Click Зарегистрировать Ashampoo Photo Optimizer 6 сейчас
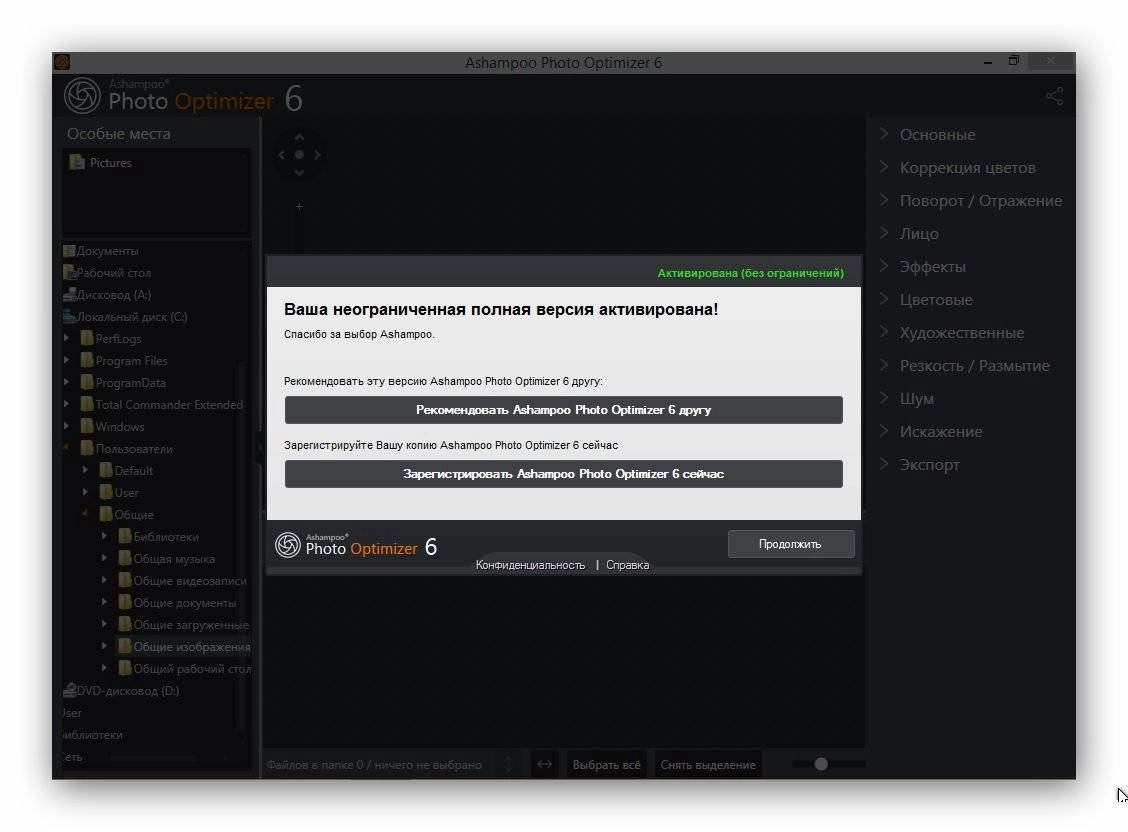1128x832 pixels. tap(563, 474)
